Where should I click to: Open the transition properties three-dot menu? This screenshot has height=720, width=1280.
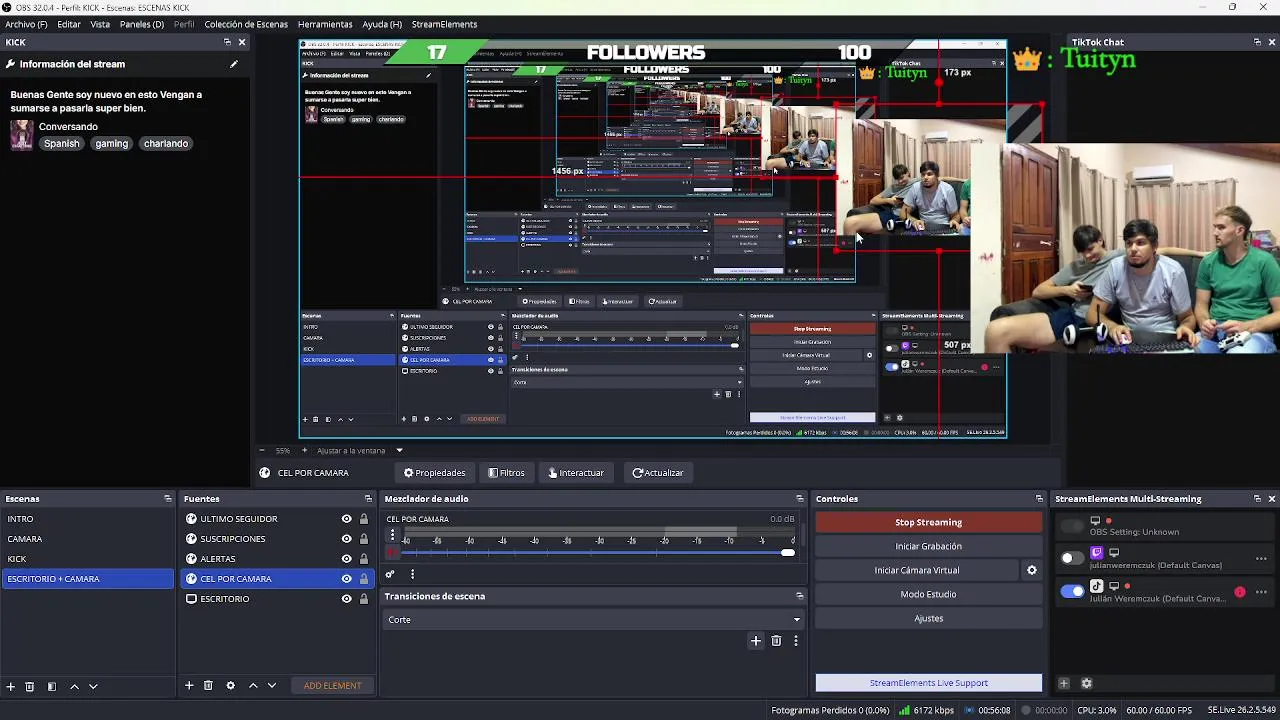click(796, 641)
